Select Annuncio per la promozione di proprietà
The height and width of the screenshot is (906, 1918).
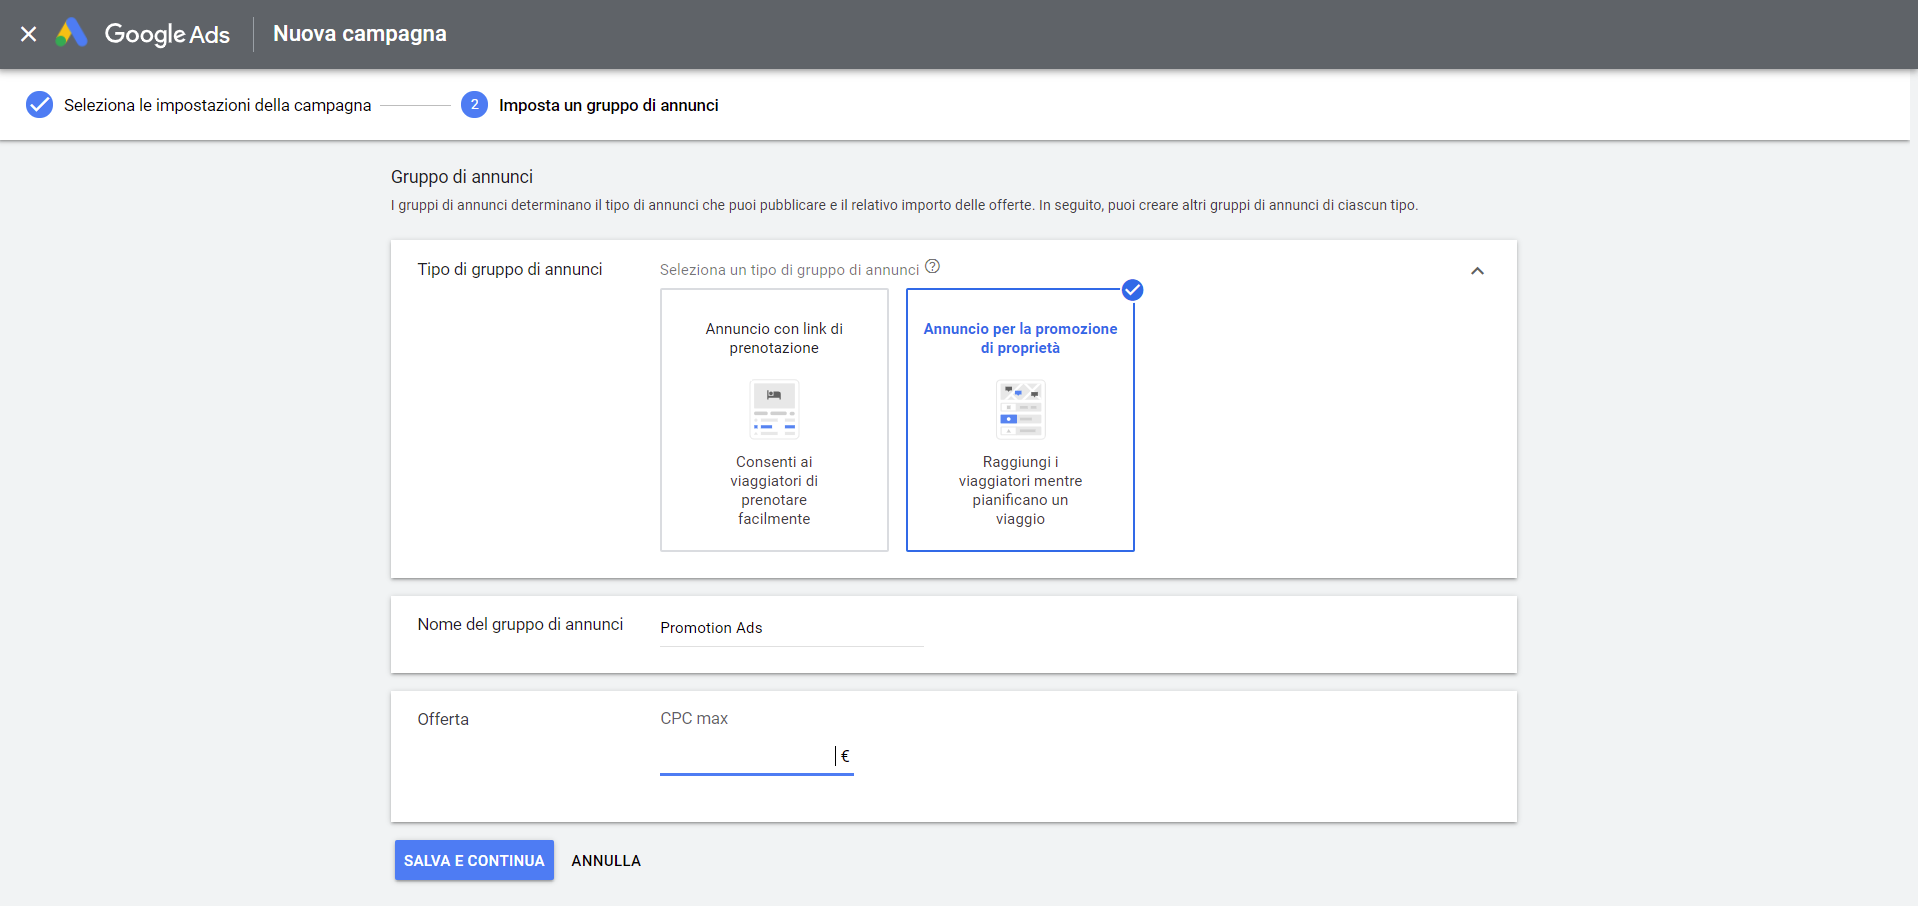click(1020, 420)
